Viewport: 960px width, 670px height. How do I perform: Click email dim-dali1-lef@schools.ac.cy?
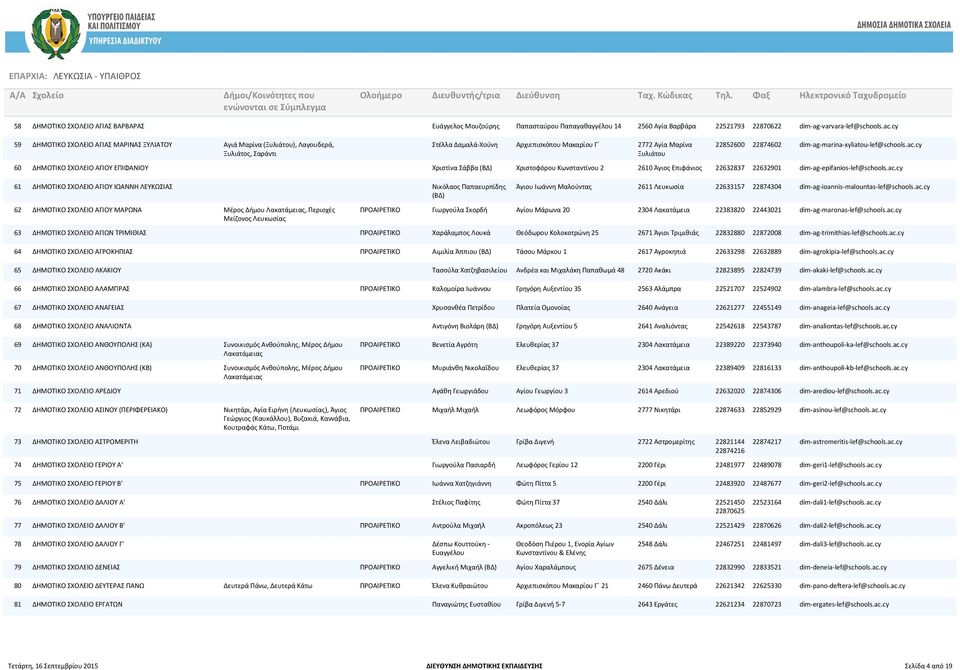click(x=840, y=502)
